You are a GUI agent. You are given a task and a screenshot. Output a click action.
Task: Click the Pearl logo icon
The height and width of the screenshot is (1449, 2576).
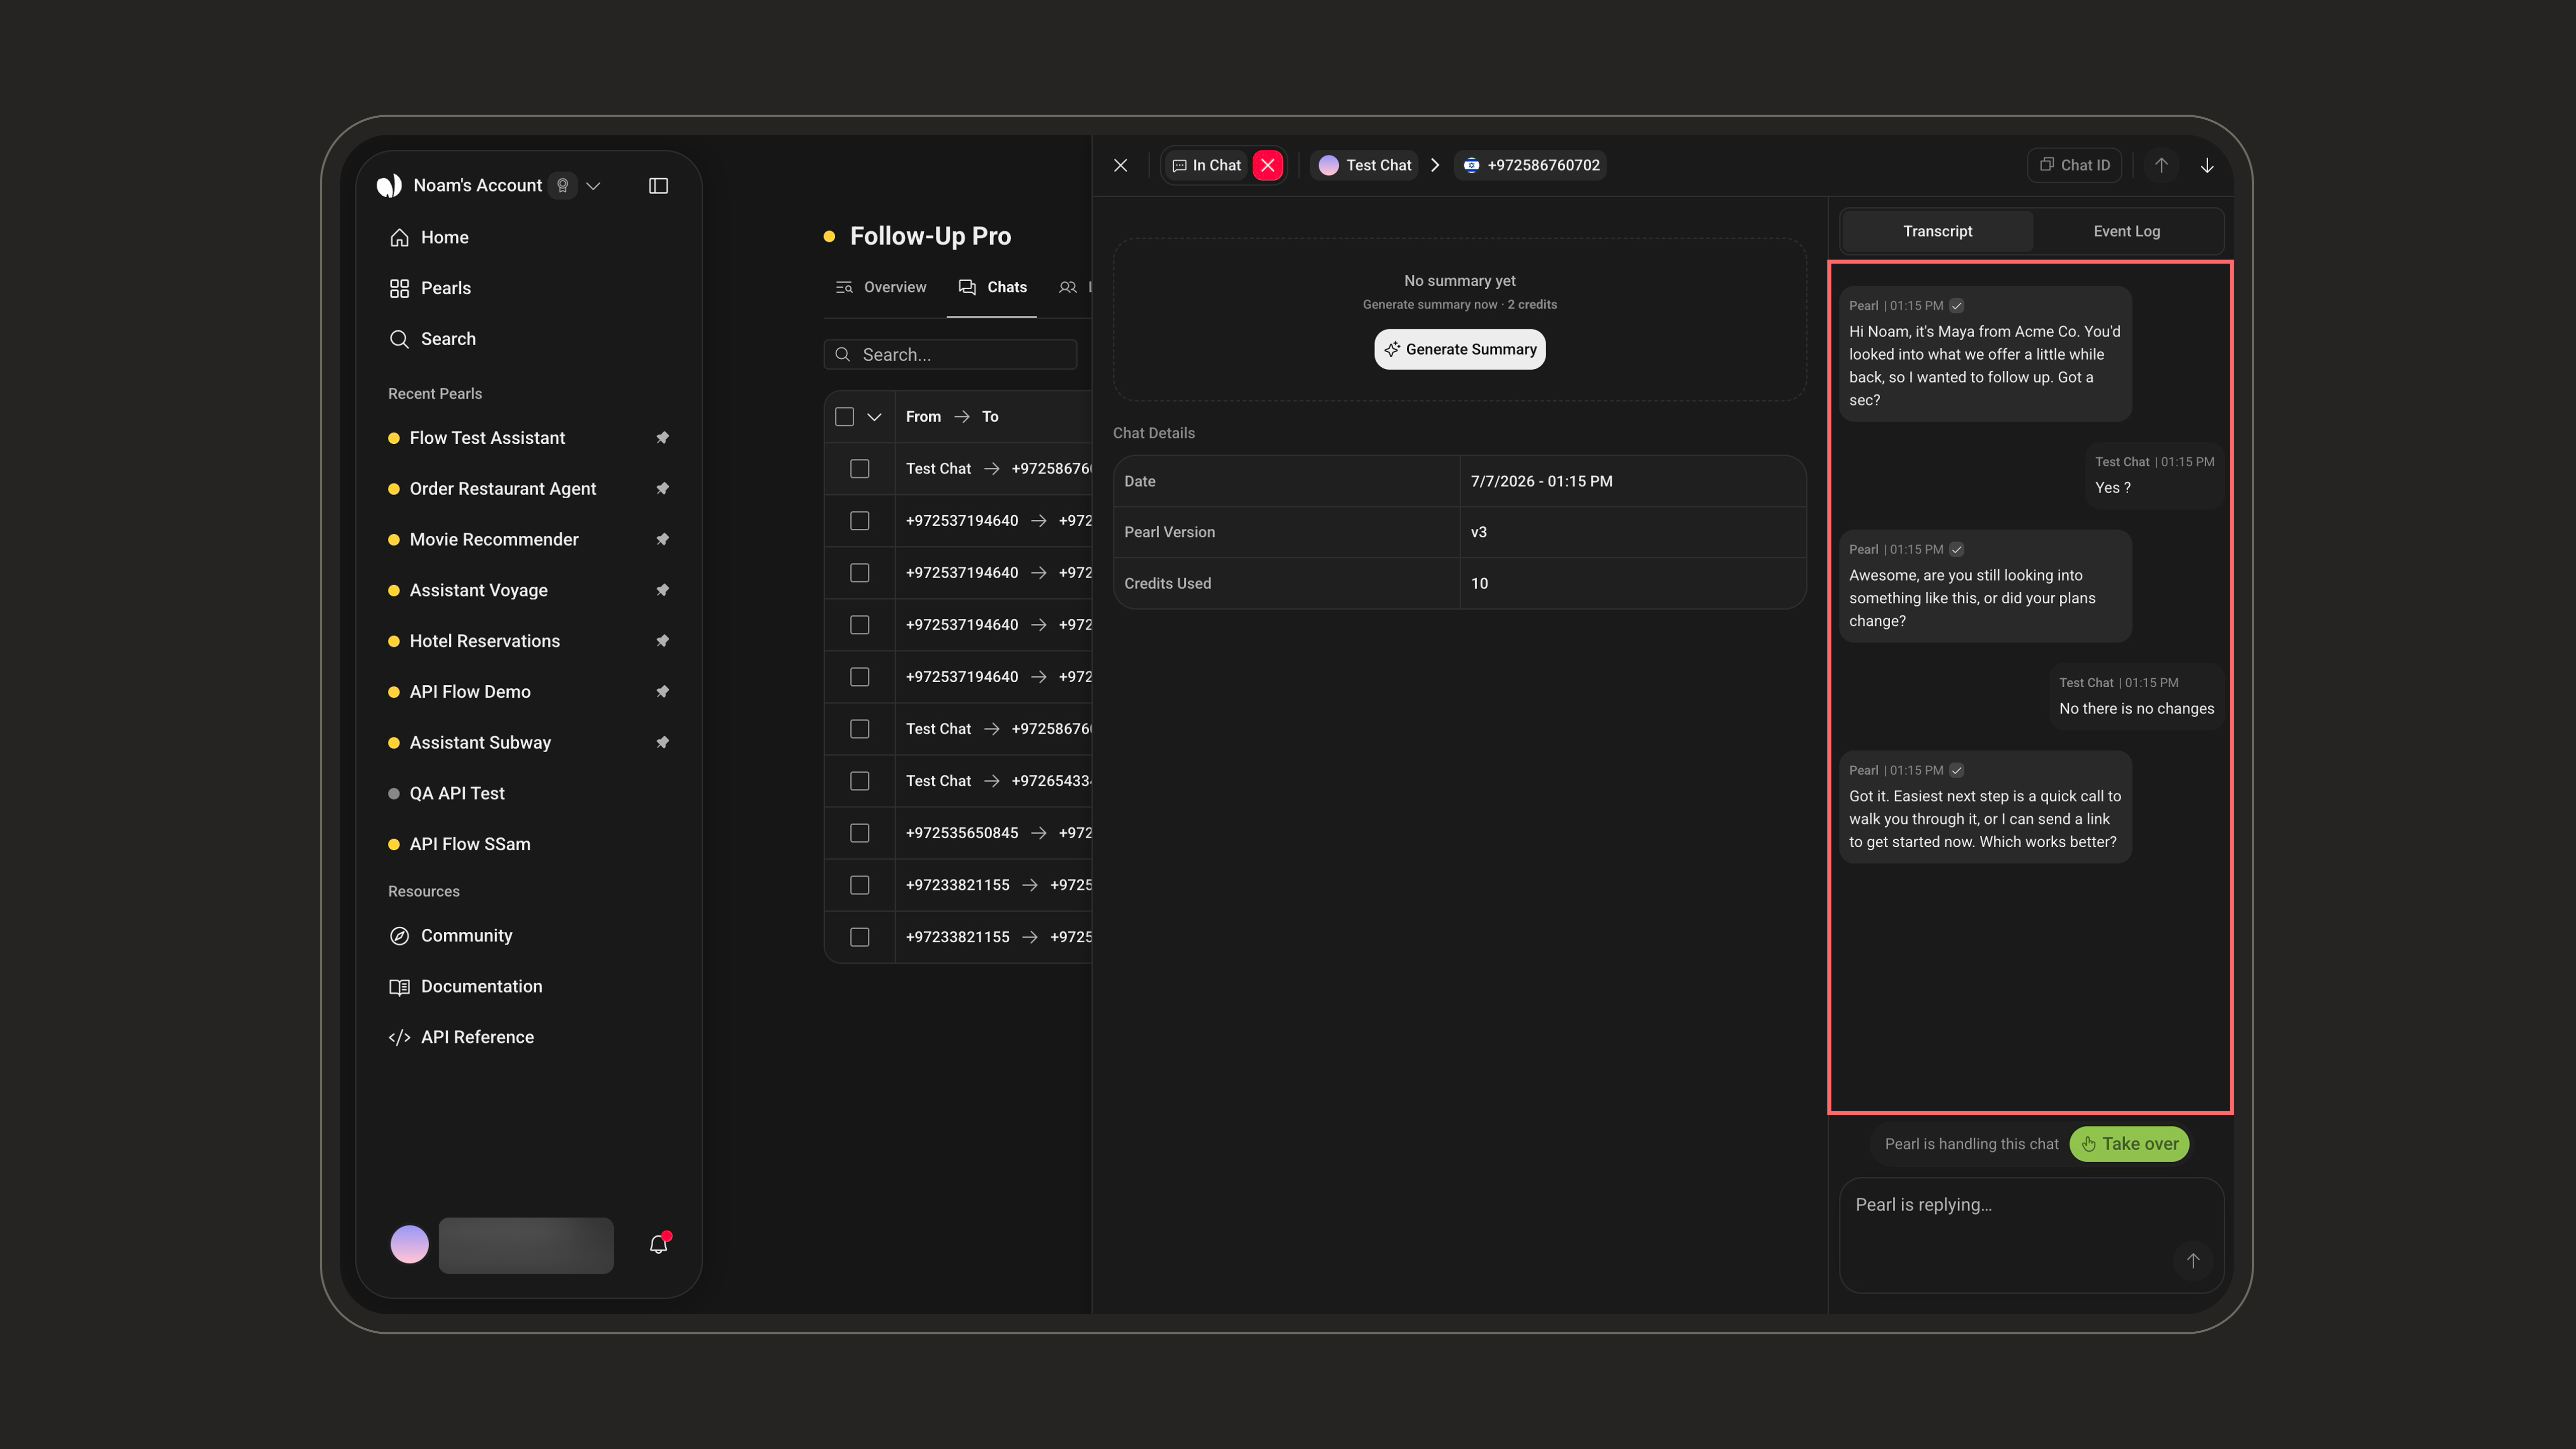(389, 186)
